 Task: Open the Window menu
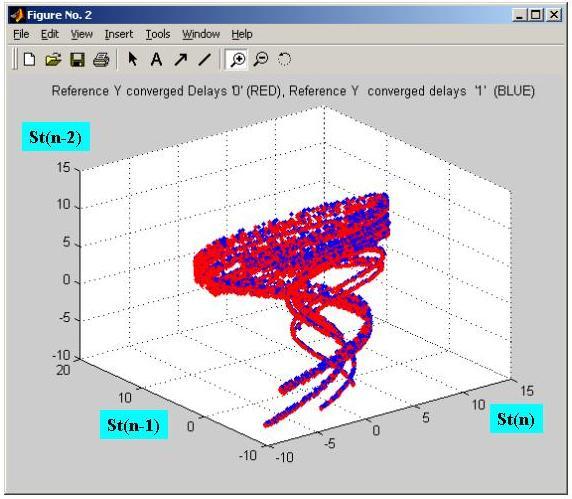coord(201,34)
